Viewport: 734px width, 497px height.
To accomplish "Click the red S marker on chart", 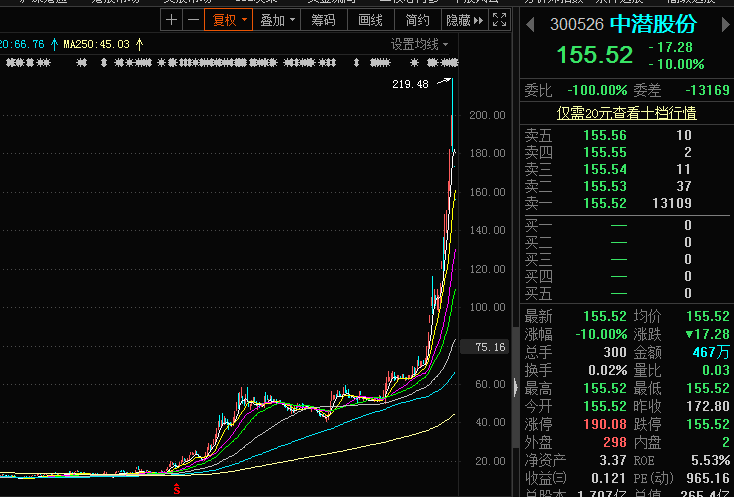I will click(x=177, y=488).
